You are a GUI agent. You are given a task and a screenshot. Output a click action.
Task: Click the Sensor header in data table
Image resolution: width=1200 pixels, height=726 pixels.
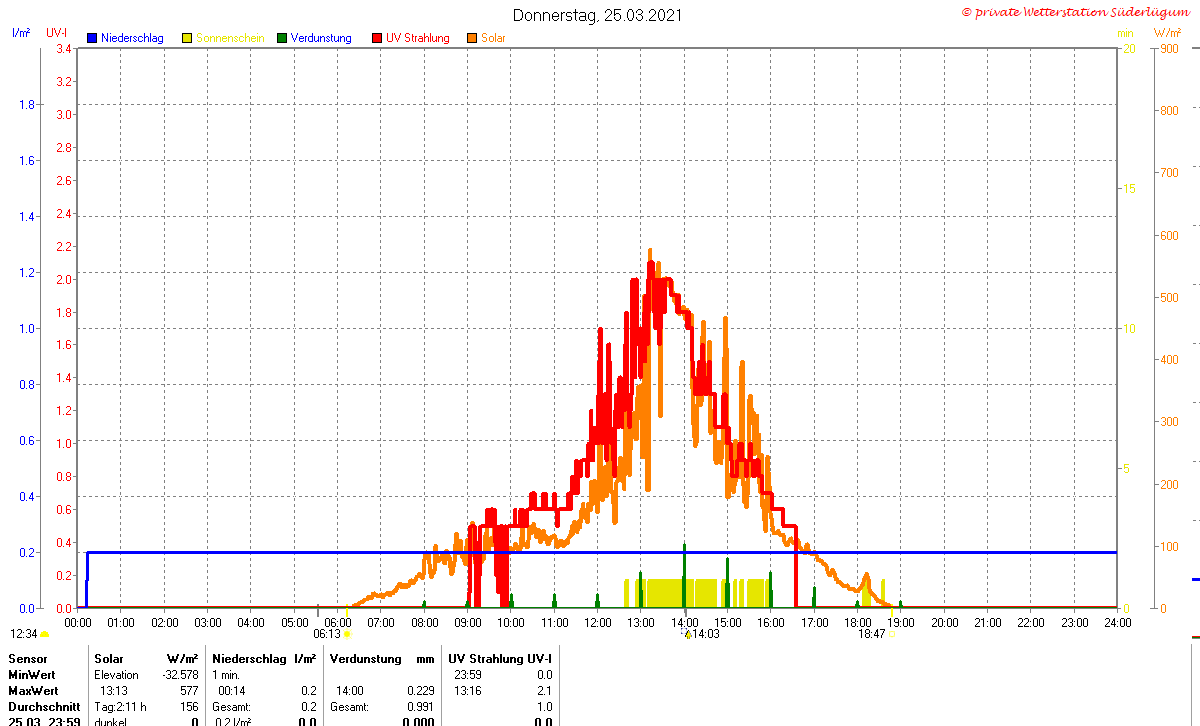(x=26, y=659)
